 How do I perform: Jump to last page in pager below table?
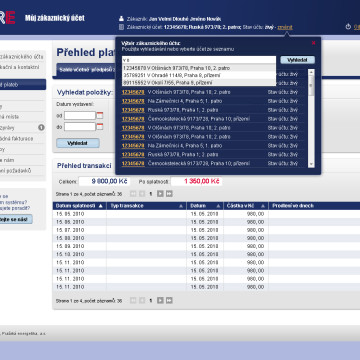pyautogui.click(x=169, y=300)
